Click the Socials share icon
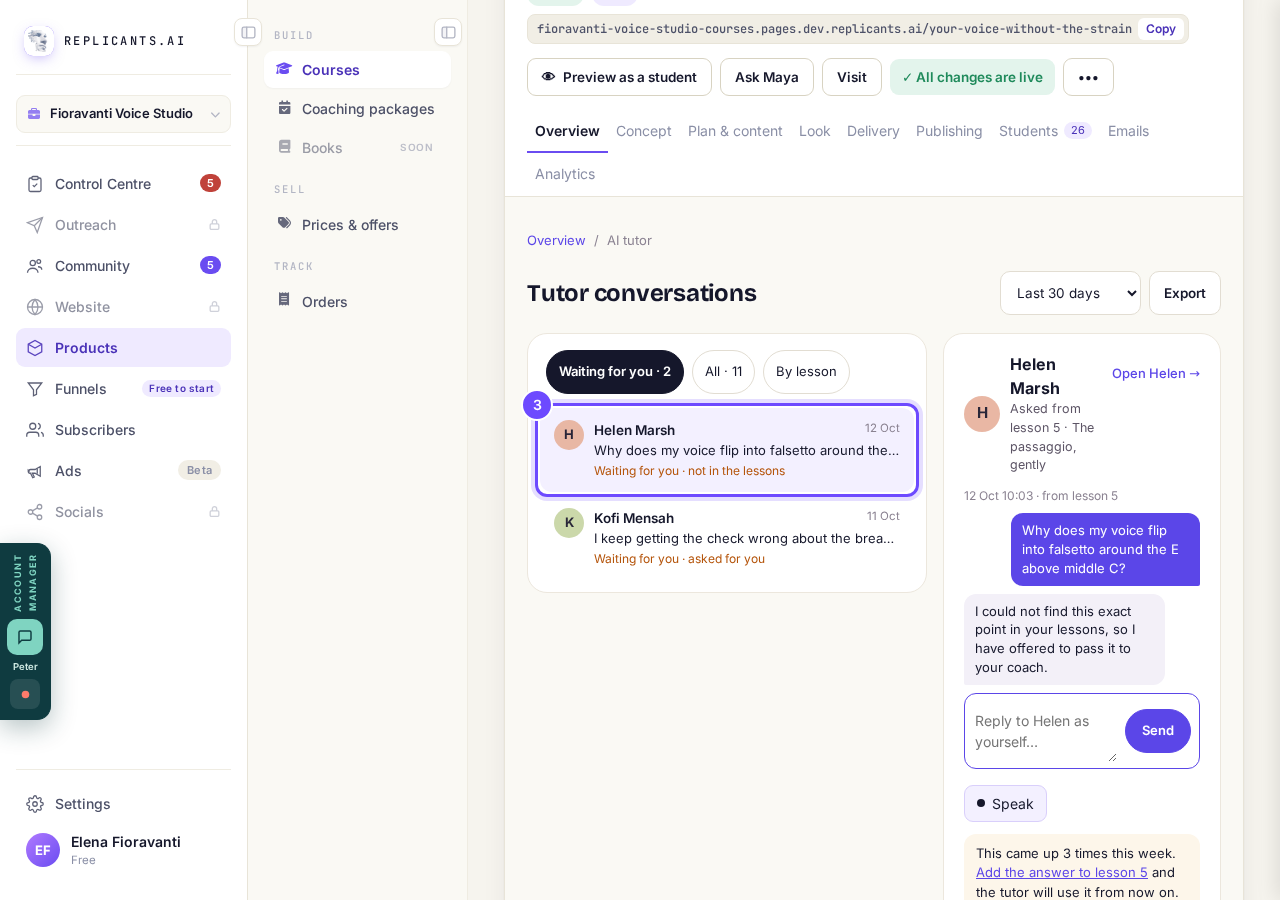The image size is (1280, 900). pyautogui.click(x=35, y=511)
